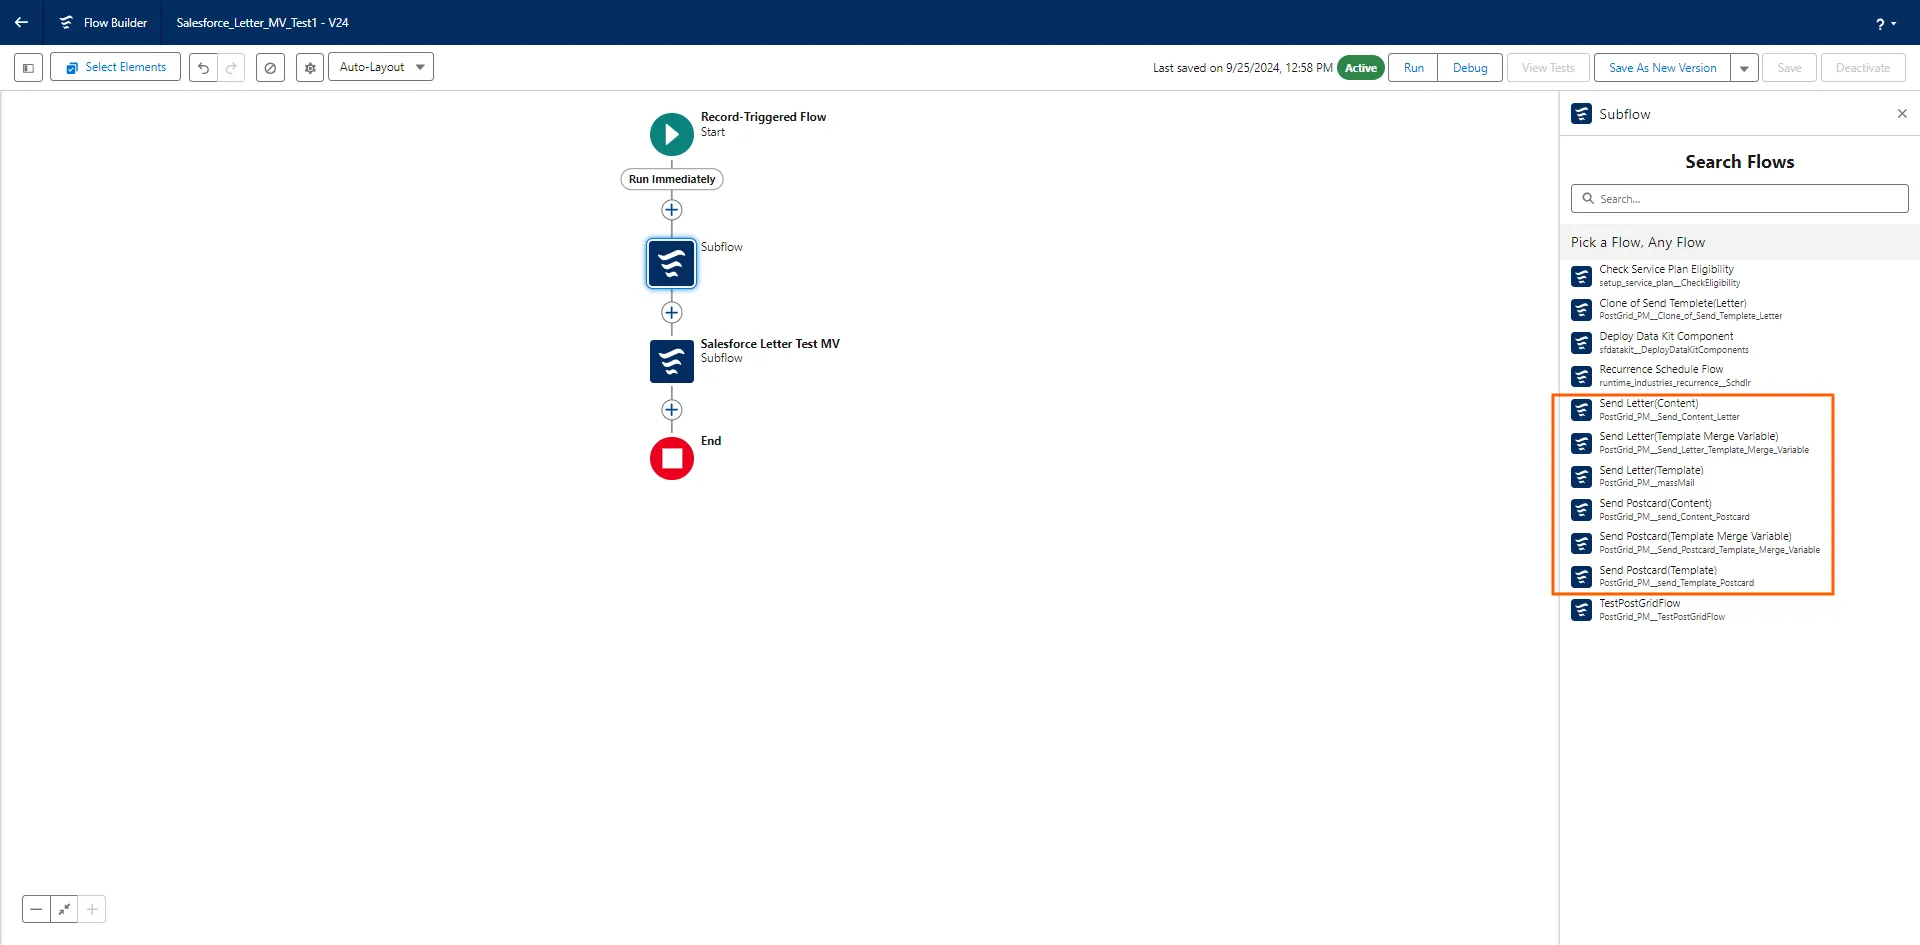Add element below Run Immediately

pos(672,210)
